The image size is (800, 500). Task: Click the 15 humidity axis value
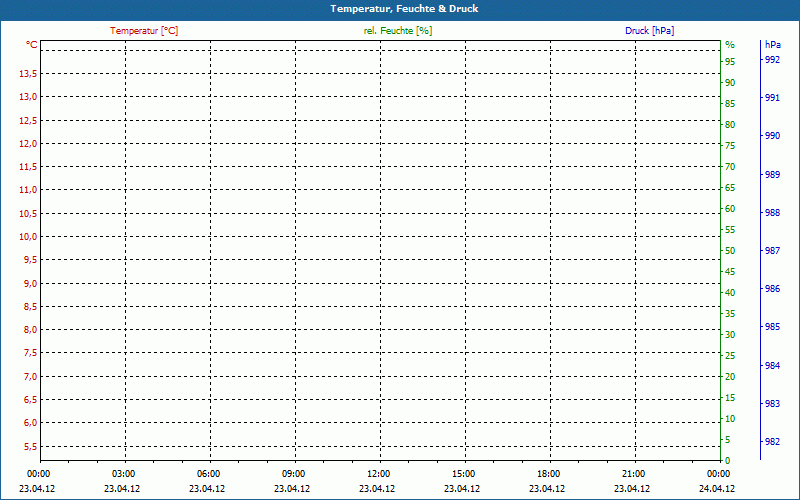tap(730, 398)
